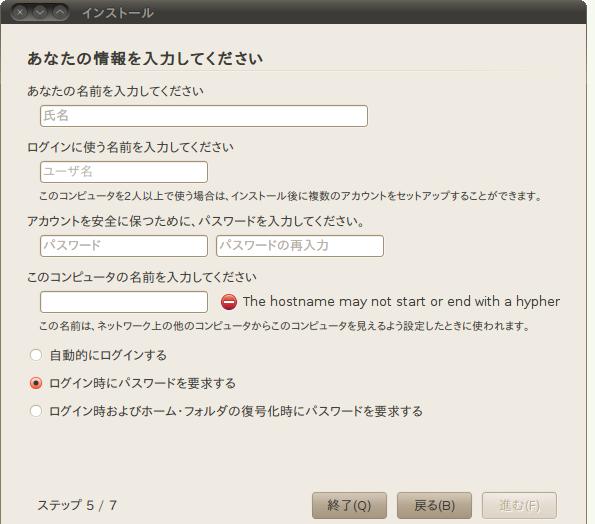The width and height of the screenshot is (595, 524).
Task: Click label あなたの名前を入力してください
Action: point(115,91)
